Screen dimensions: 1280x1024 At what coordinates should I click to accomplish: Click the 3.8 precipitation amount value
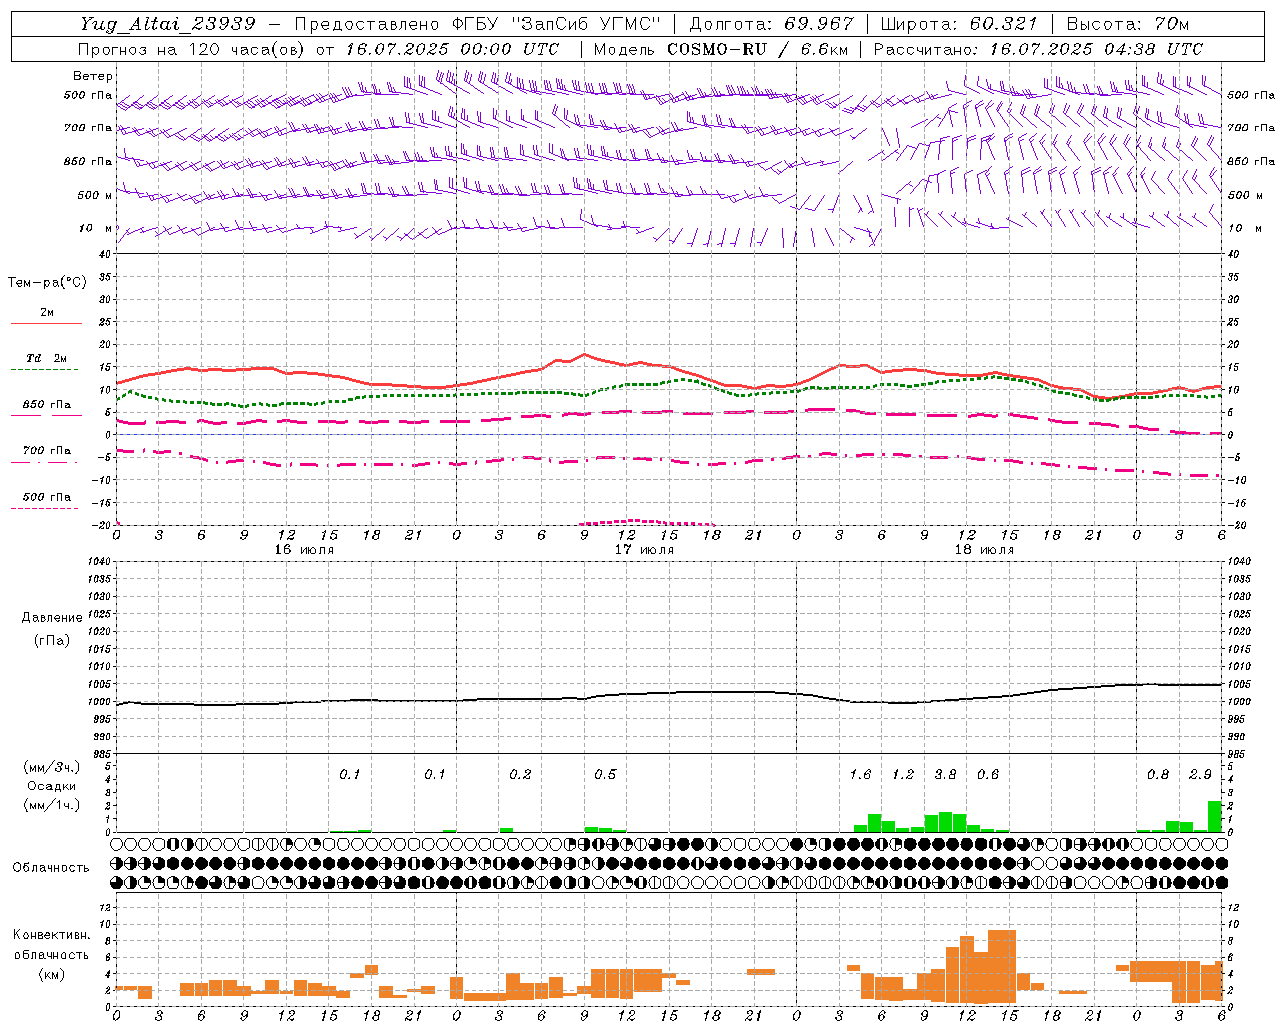(x=945, y=774)
